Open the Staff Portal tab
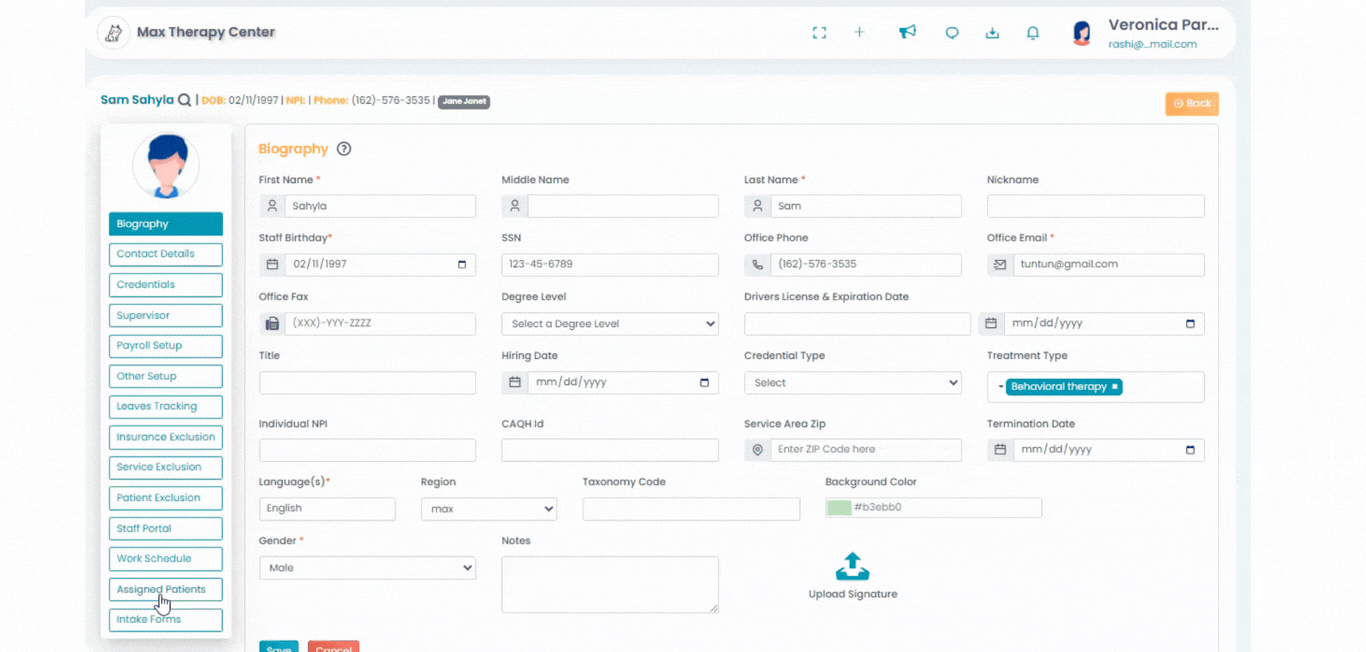The height and width of the screenshot is (652, 1366). (166, 528)
